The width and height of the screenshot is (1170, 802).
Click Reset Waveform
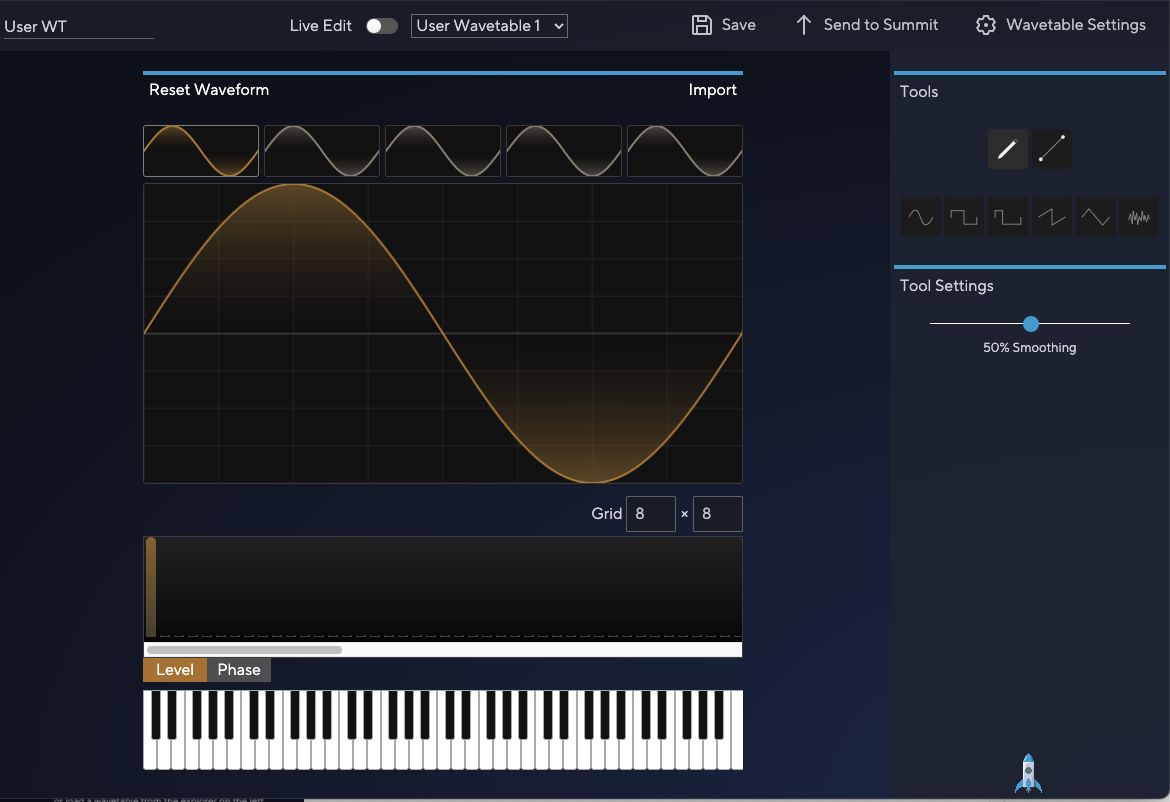(x=209, y=90)
